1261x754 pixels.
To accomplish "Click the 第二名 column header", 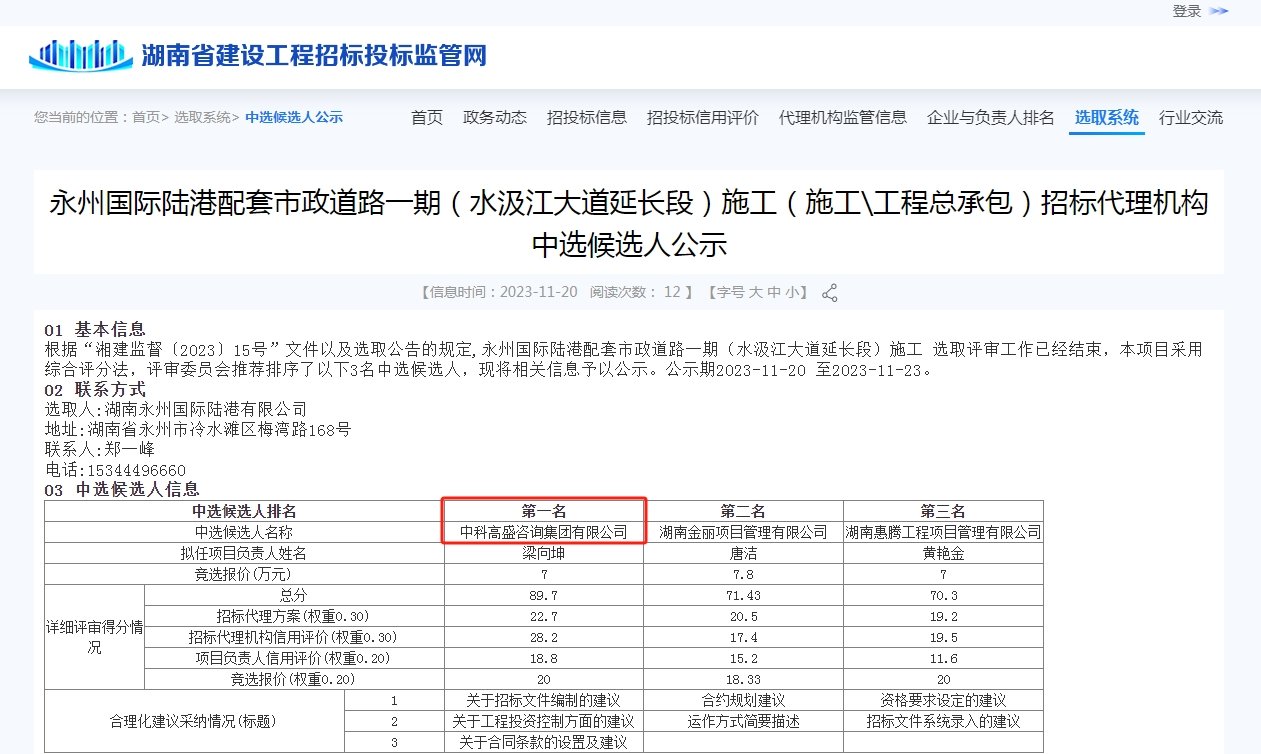I will 743,511.
